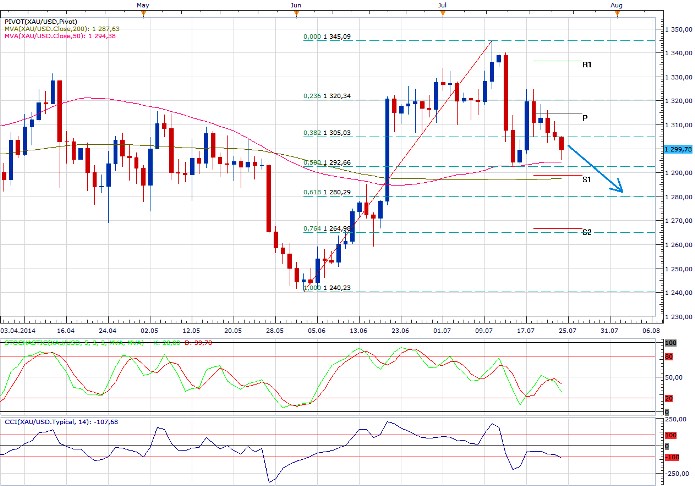Click the 0.000 Fibonacci level label at 1 345,09
The image size is (695, 486).
[328, 36]
